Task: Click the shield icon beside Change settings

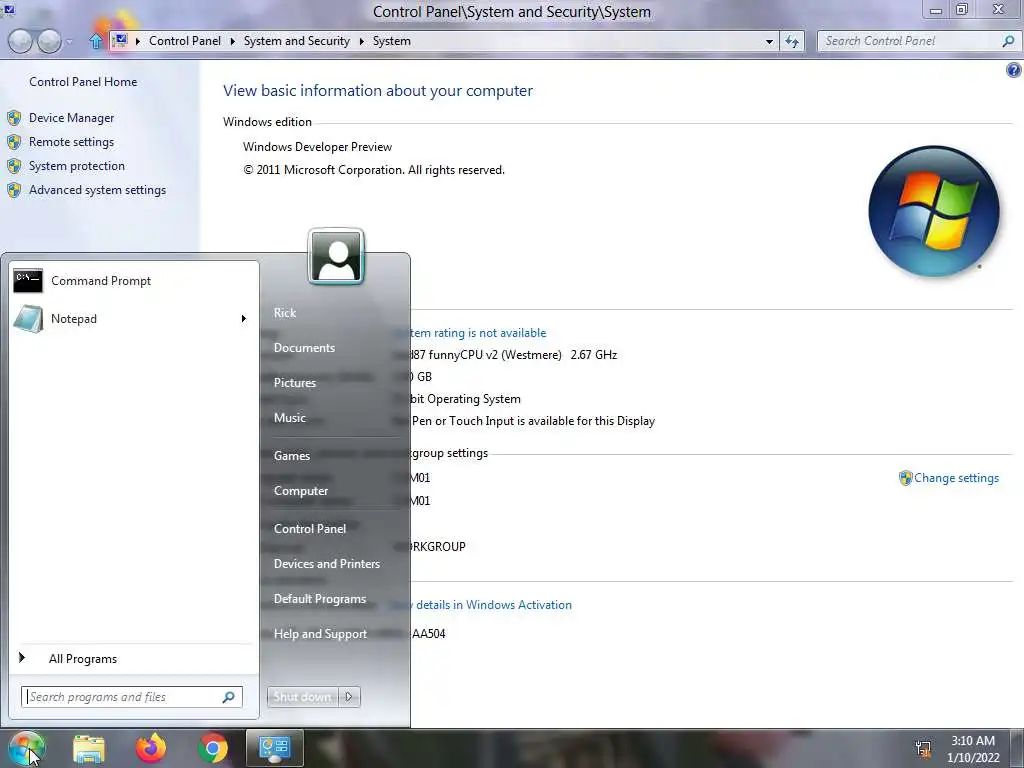Action: coord(905,478)
